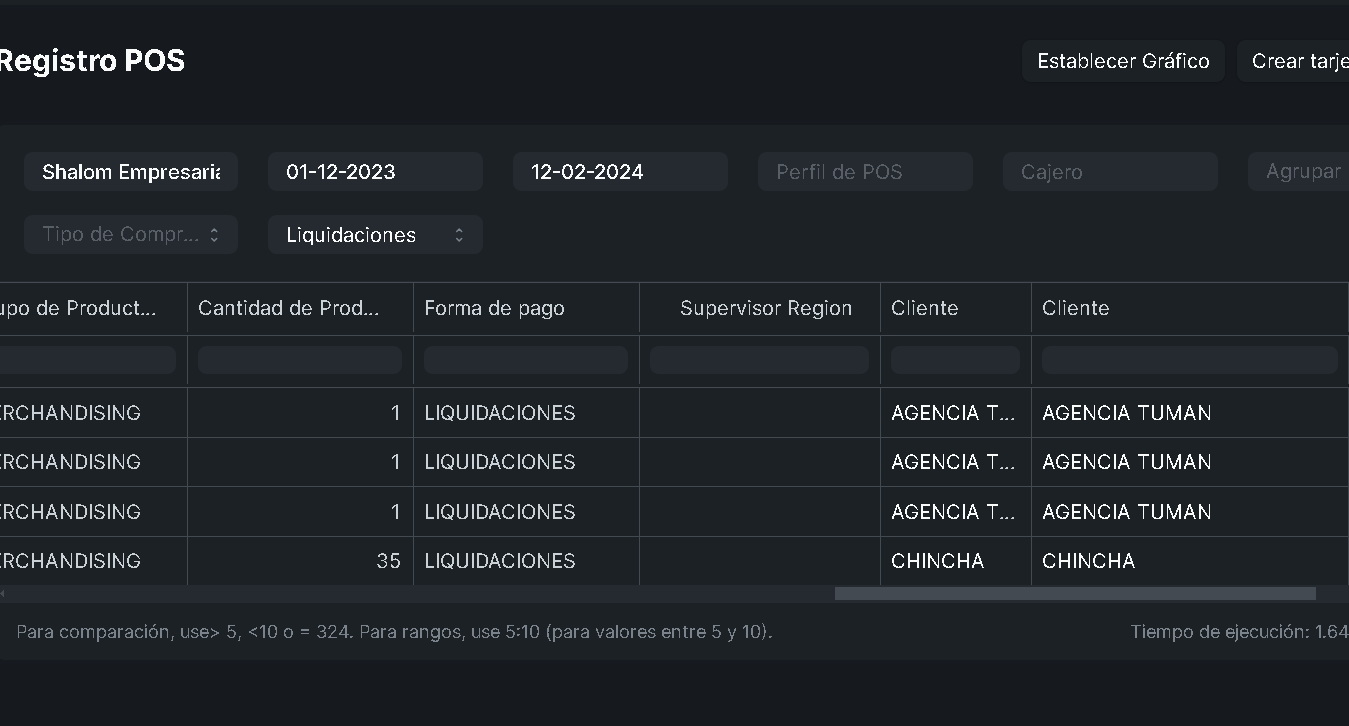Click the 01-12-2023 start date field
This screenshot has width=1349, height=726.
pyautogui.click(x=375, y=172)
